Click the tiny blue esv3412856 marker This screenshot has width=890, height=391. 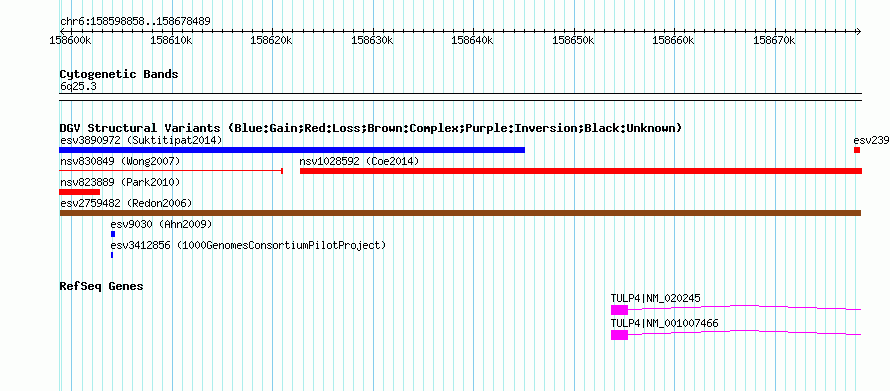(112, 255)
